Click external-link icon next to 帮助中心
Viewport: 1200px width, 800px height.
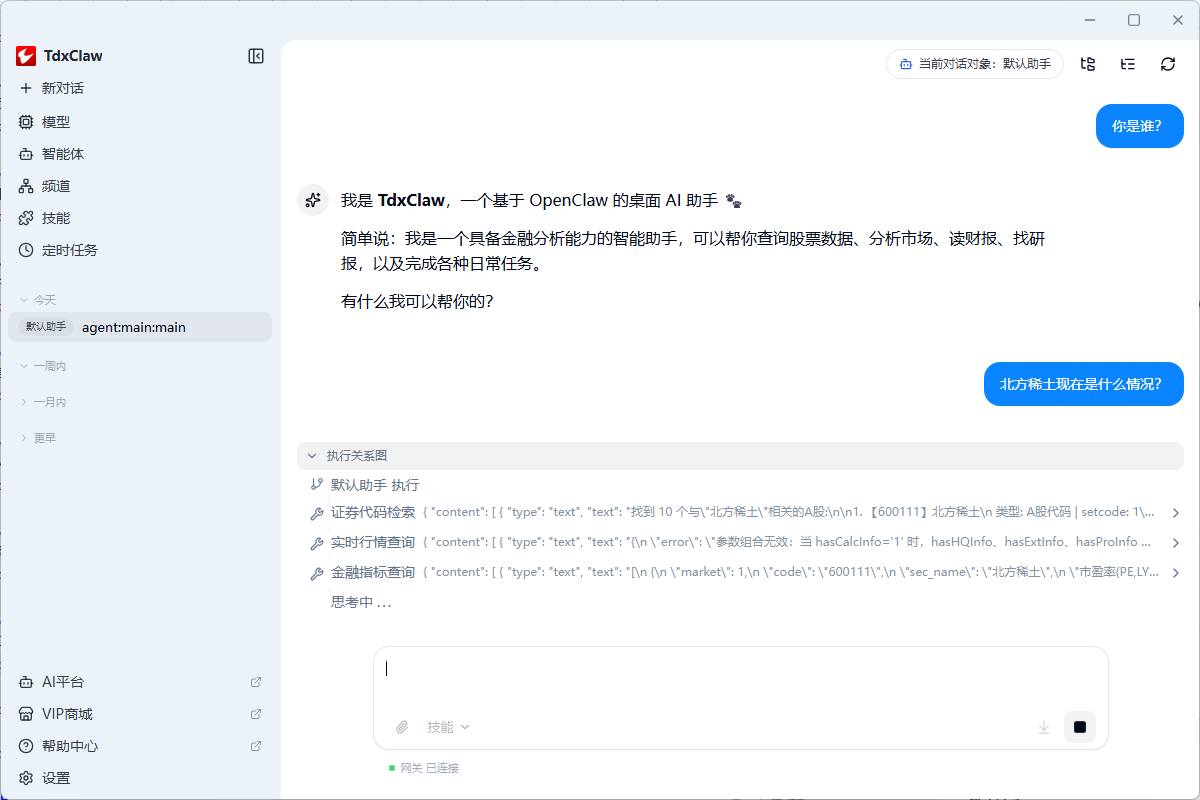[256, 746]
